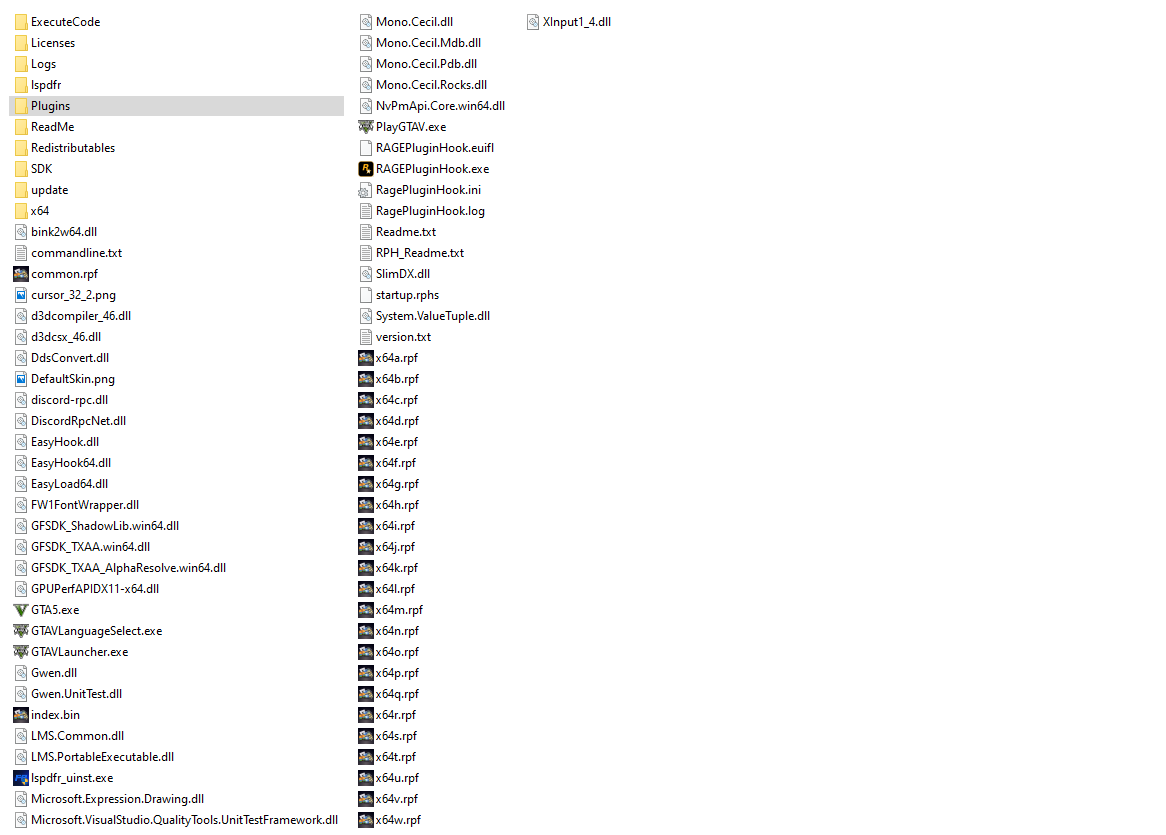Select the Licenses folder name
This screenshot has width=1166, height=835.
coord(53,42)
